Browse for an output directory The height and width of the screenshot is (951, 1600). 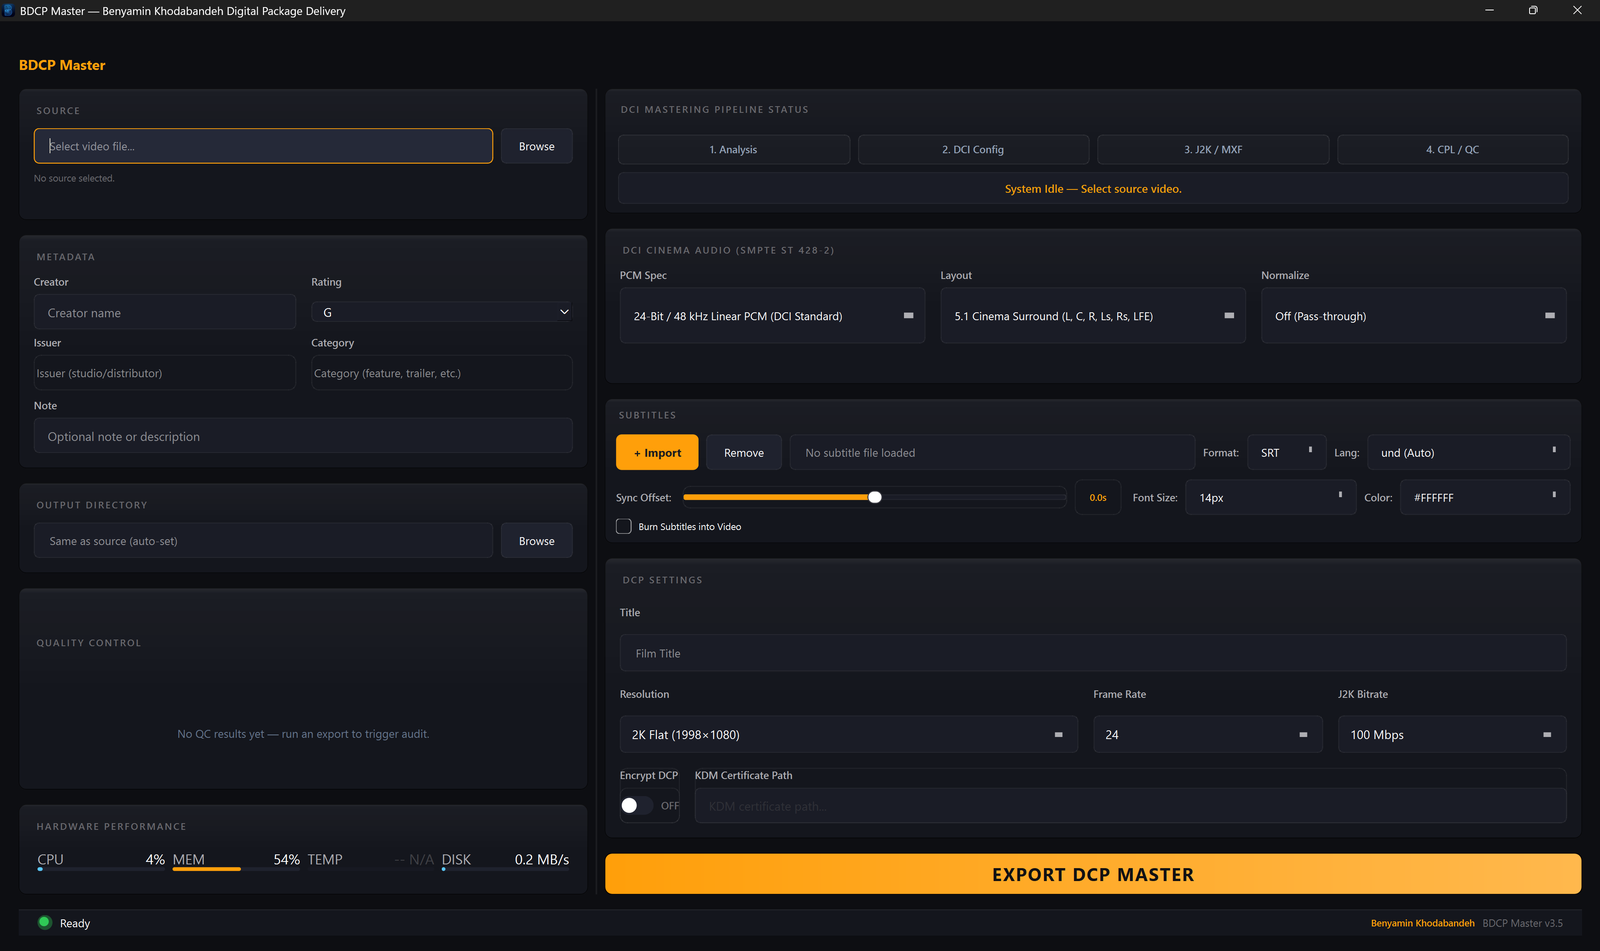536,541
